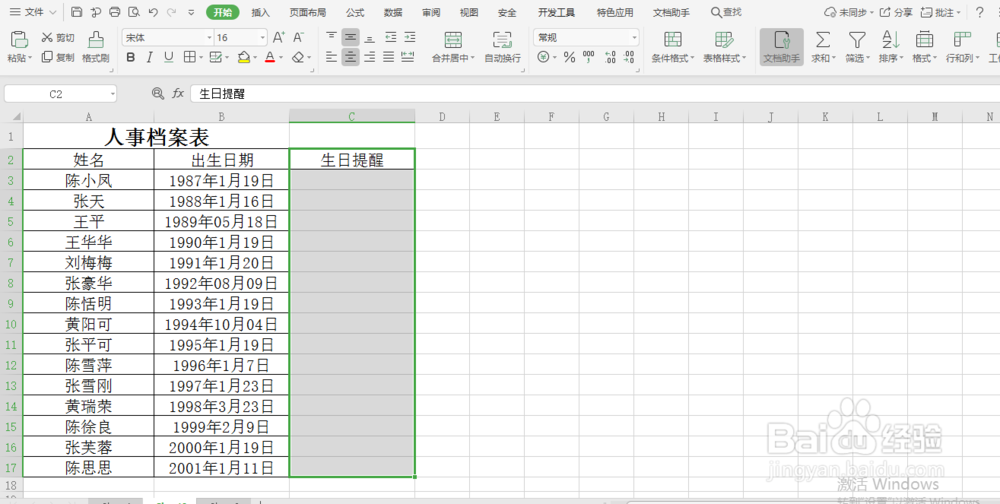This screenshot has height=504, width=1000.
Task: Open the 数据 (Data) tab
Action: pyautogui.click(x=393, y=12)
